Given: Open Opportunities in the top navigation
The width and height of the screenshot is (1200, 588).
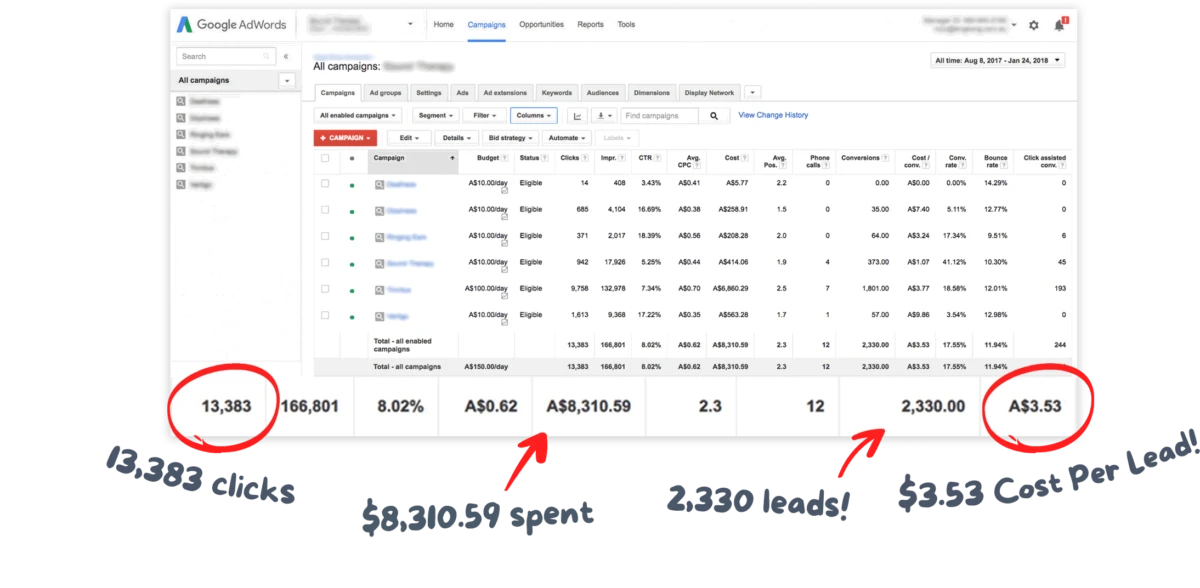Looking at the screenshot, I should [x=541, y=24].
